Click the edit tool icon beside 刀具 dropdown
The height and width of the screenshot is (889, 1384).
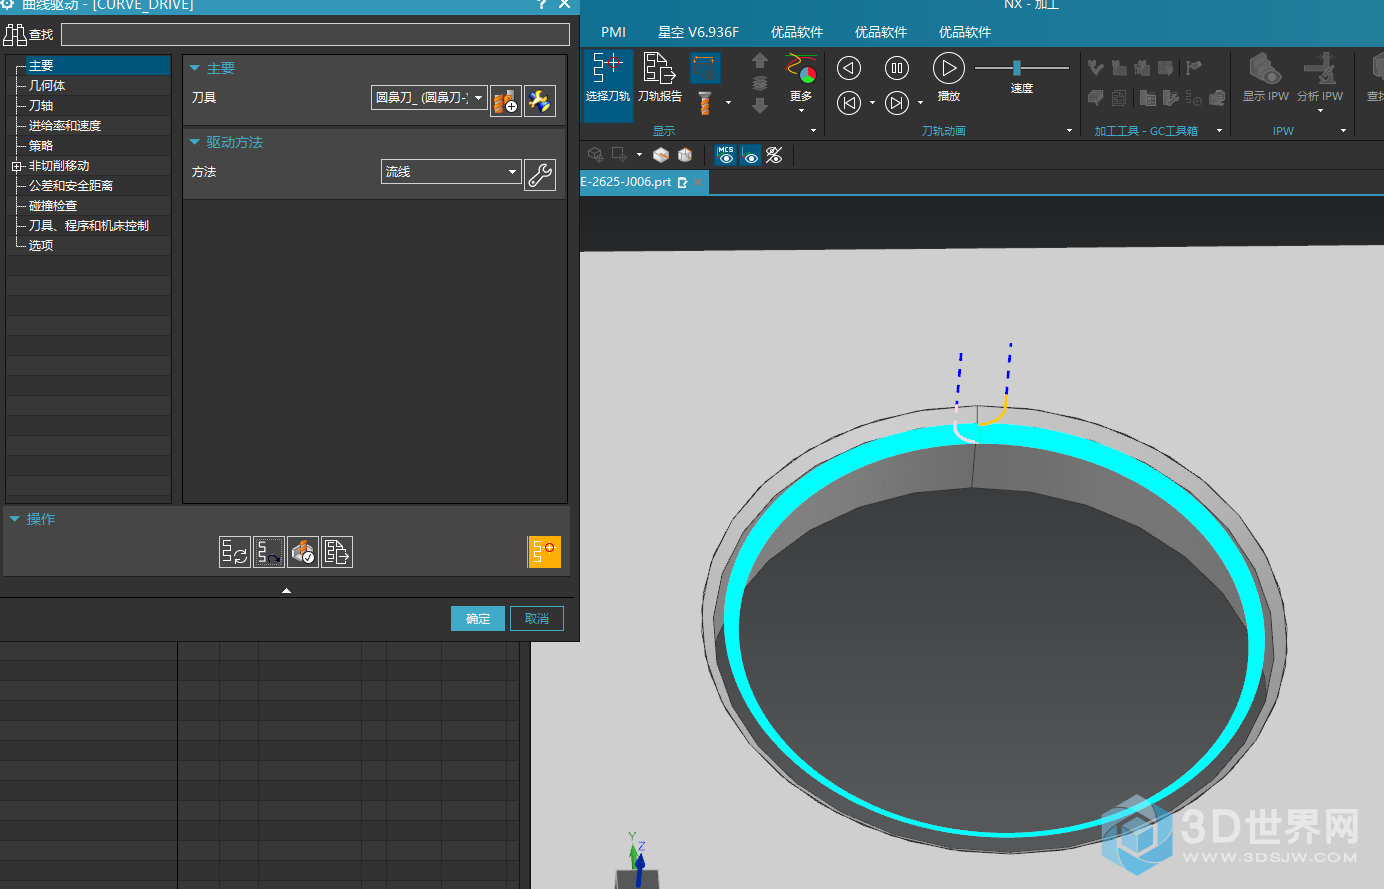(540, 100)
